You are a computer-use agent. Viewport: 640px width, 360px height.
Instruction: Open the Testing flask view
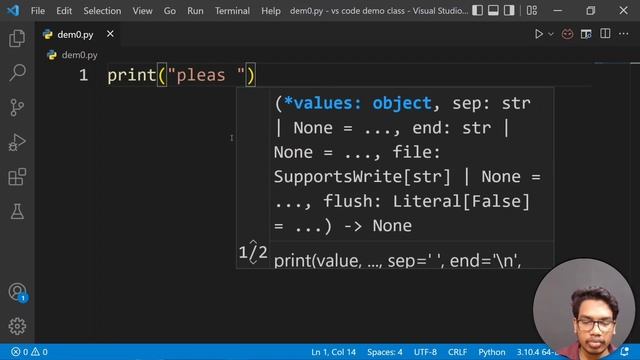17,211
